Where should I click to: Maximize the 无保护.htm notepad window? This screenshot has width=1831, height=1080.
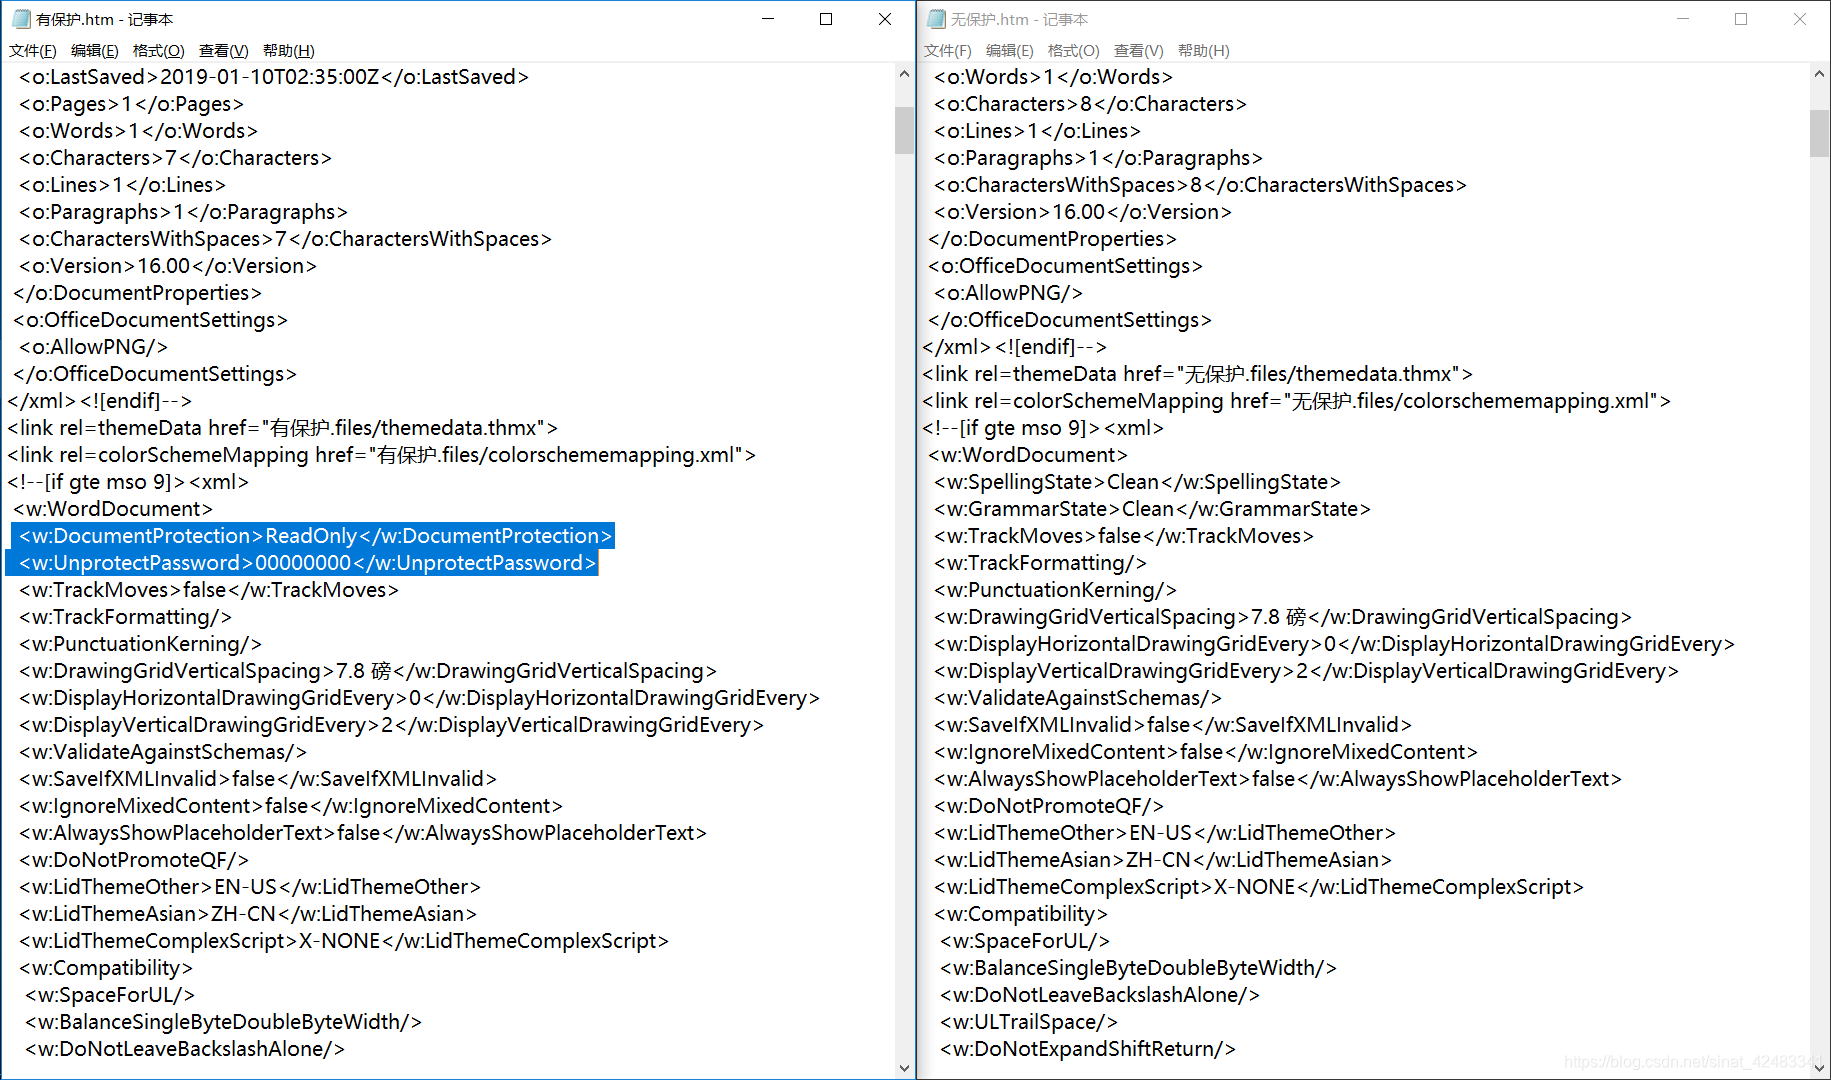[x=1741, y=19]
